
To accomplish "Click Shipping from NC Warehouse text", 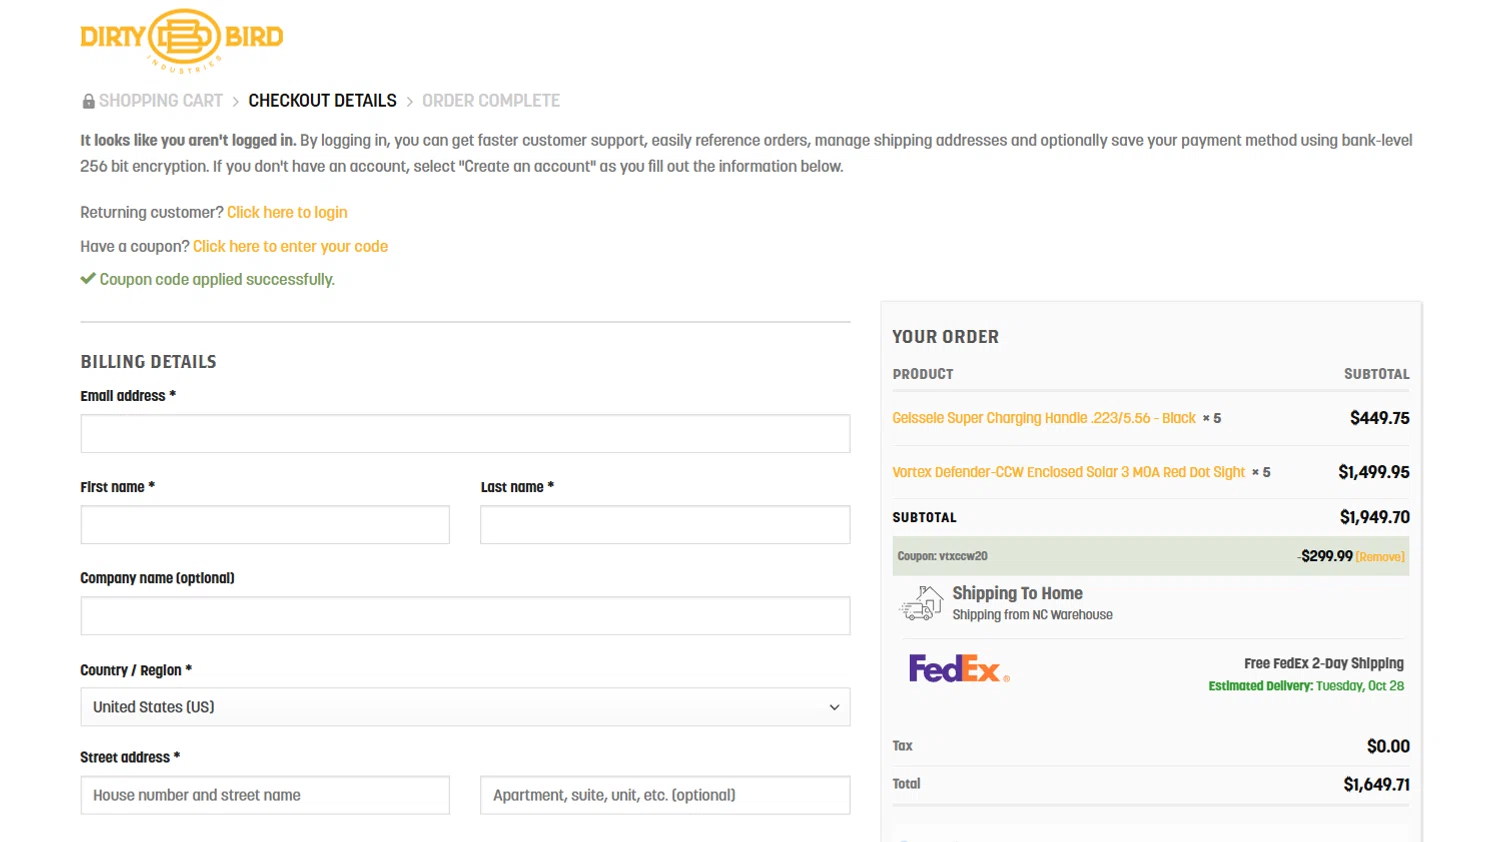I will (x=1032, y=615).
